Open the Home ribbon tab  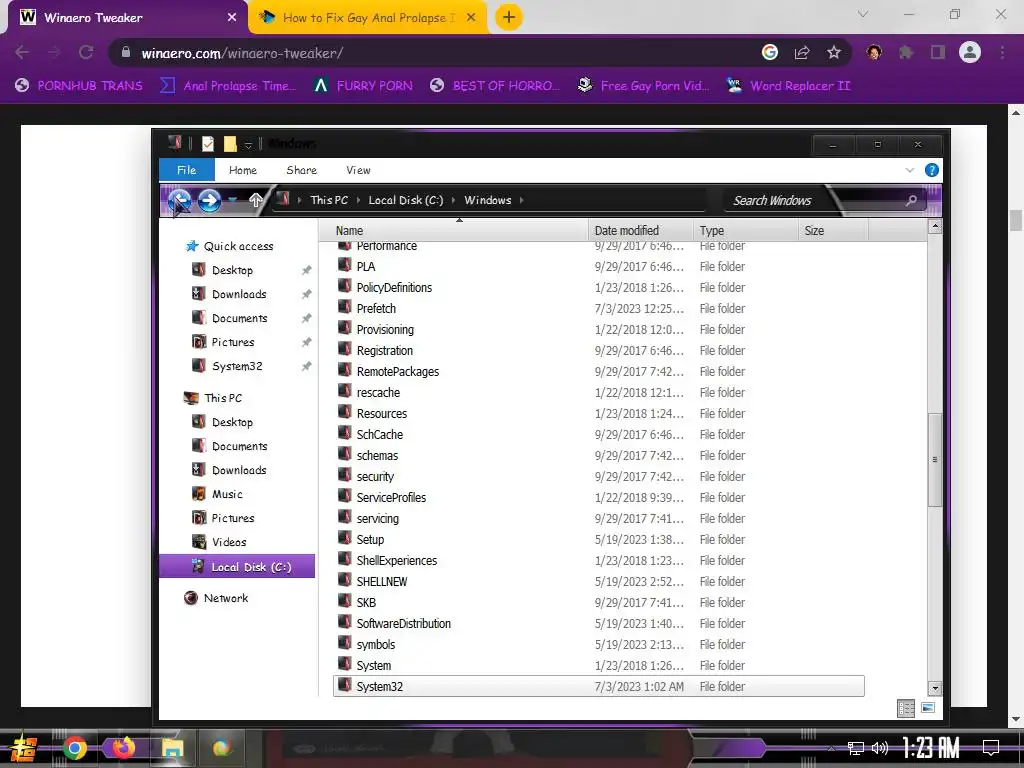[x=243, y=170]
